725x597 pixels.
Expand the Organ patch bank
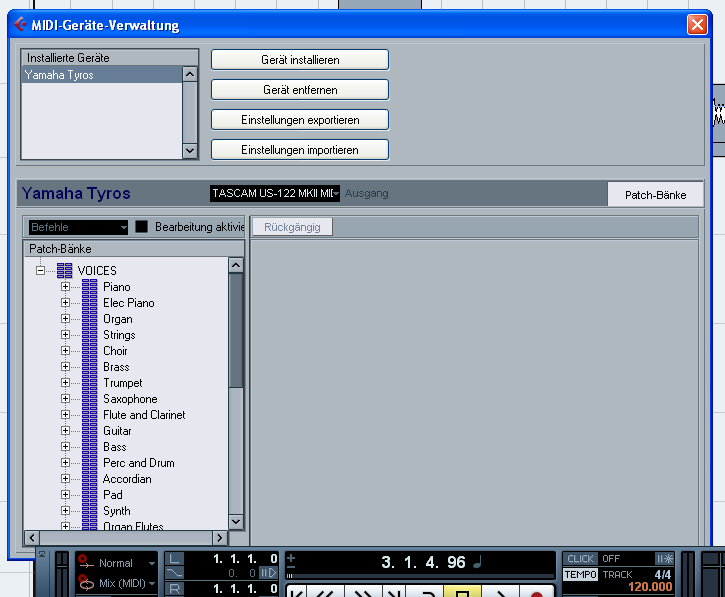coord(65,319)
